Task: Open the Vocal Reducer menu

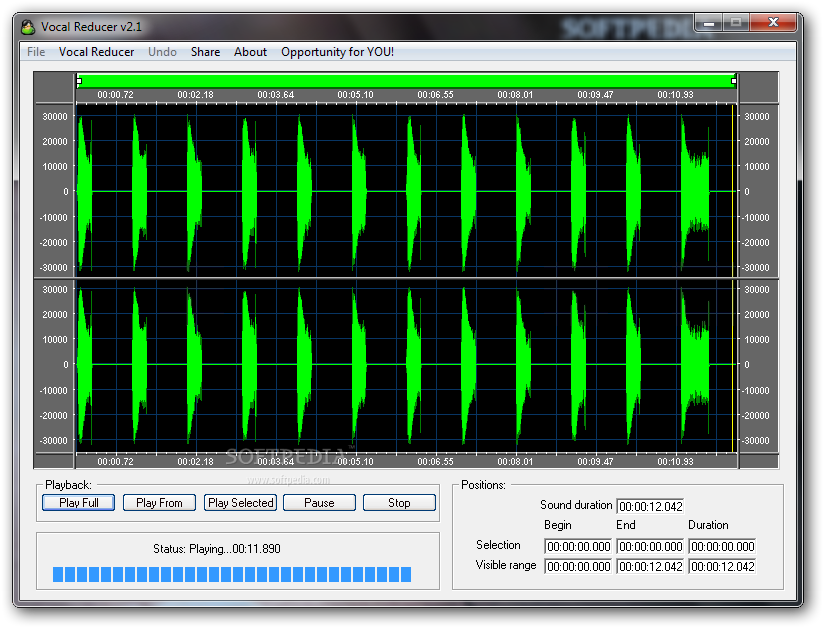Action: (x=96, y=52)
